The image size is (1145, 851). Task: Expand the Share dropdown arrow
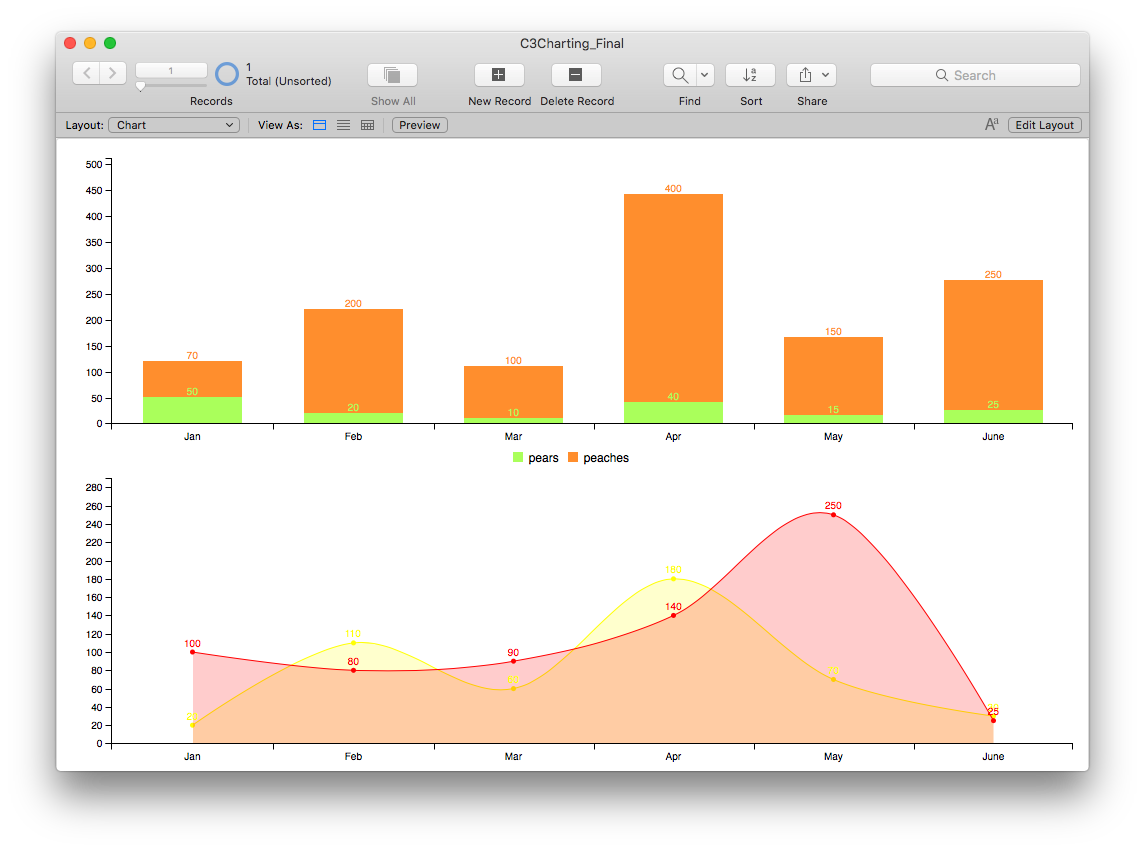(x=825, y=75)
